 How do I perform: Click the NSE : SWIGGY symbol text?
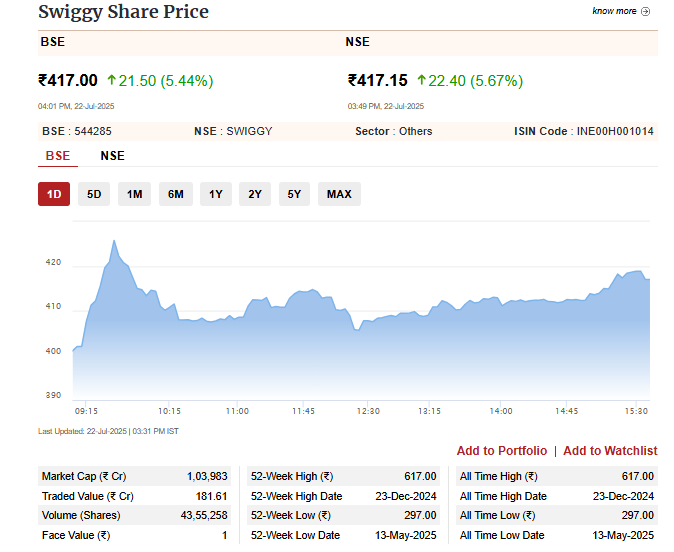click(x=233, y=131)
